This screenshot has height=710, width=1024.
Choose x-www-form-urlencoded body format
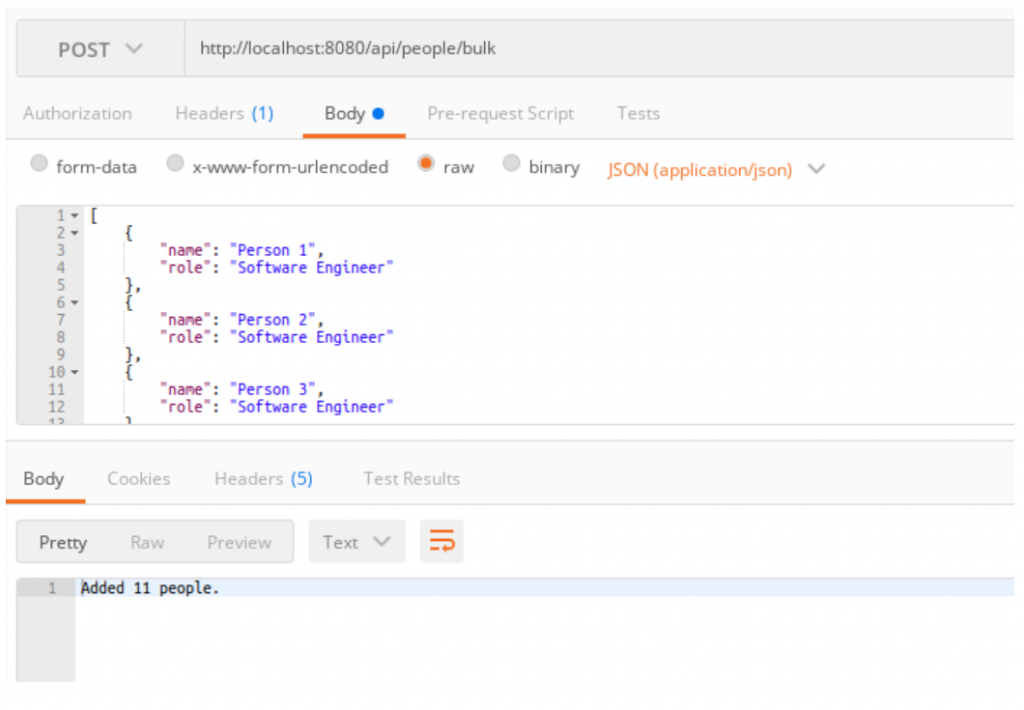[x=175, y=166]
